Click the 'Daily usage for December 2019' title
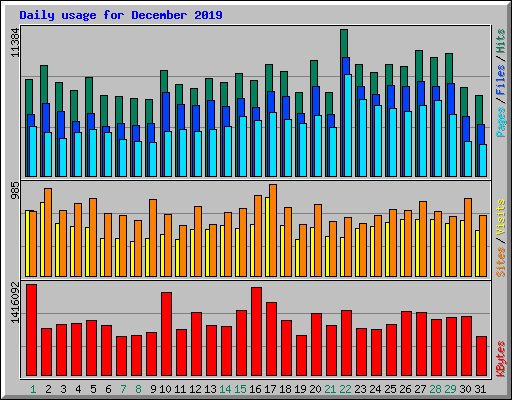 (x=121, y=15)
